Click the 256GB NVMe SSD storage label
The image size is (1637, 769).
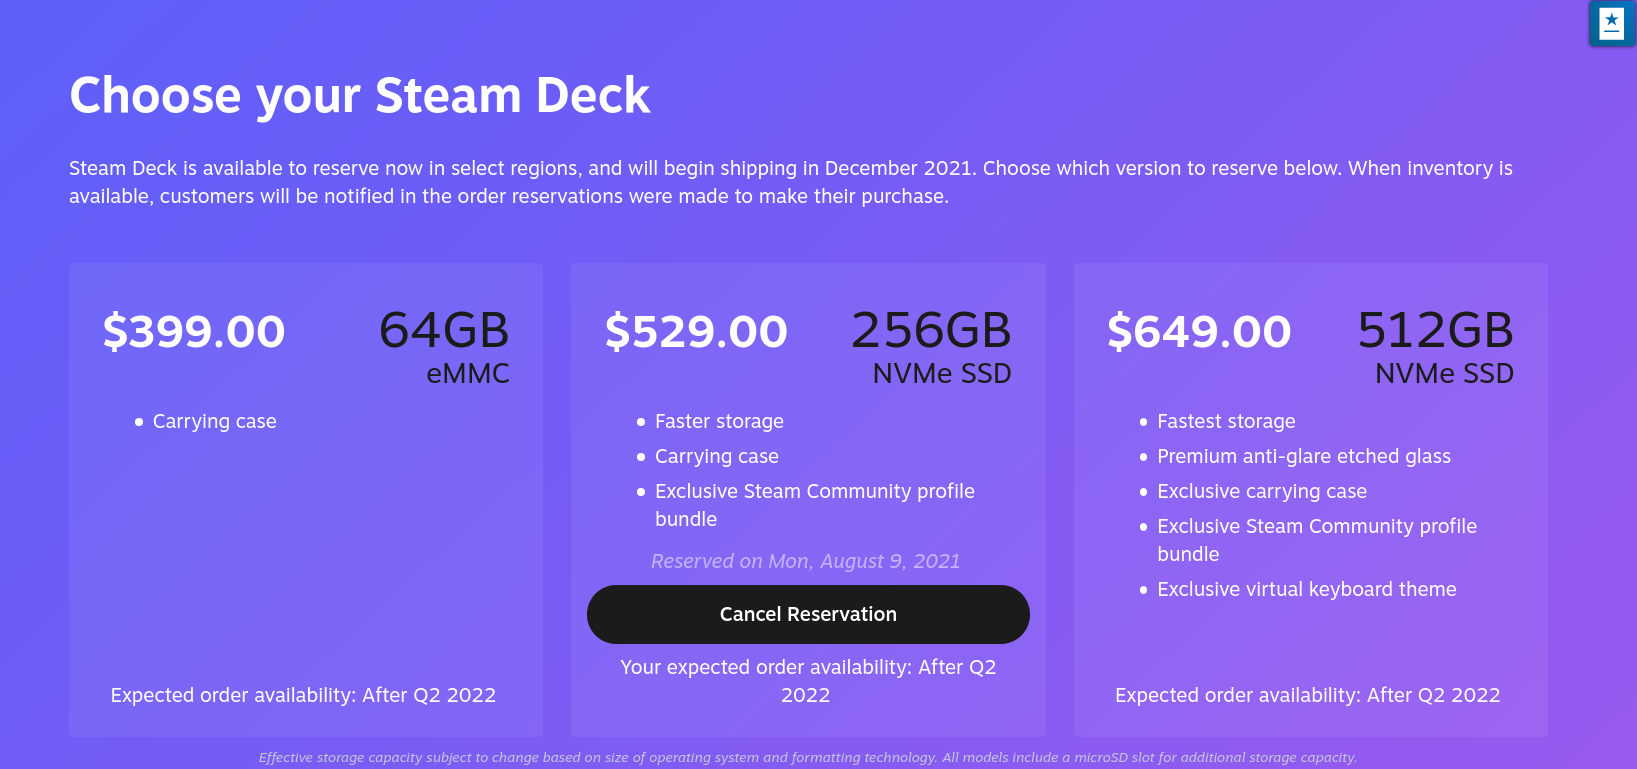tap(931, 346)
